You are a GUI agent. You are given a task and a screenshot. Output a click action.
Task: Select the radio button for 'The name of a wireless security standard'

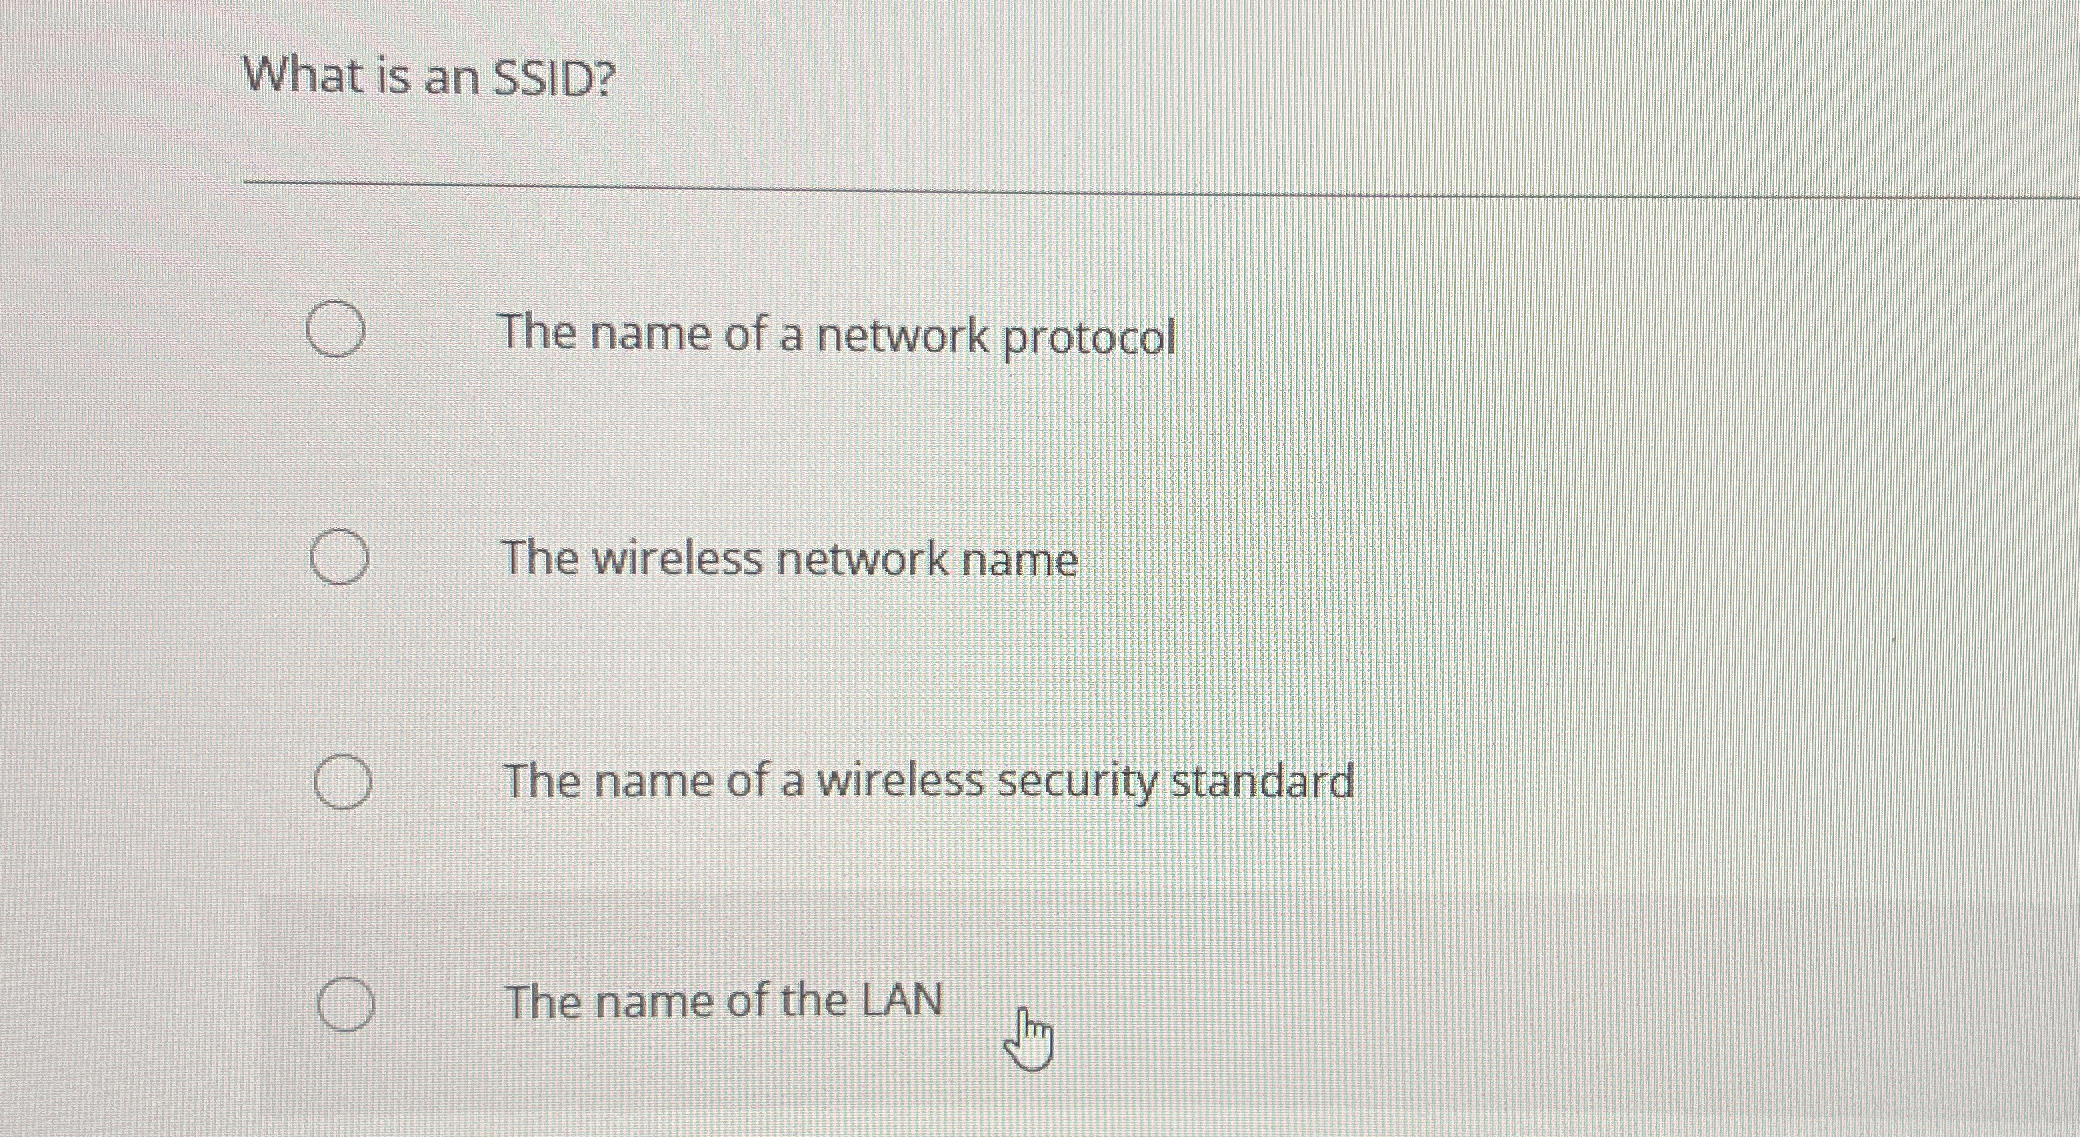[x=343, y=782]
